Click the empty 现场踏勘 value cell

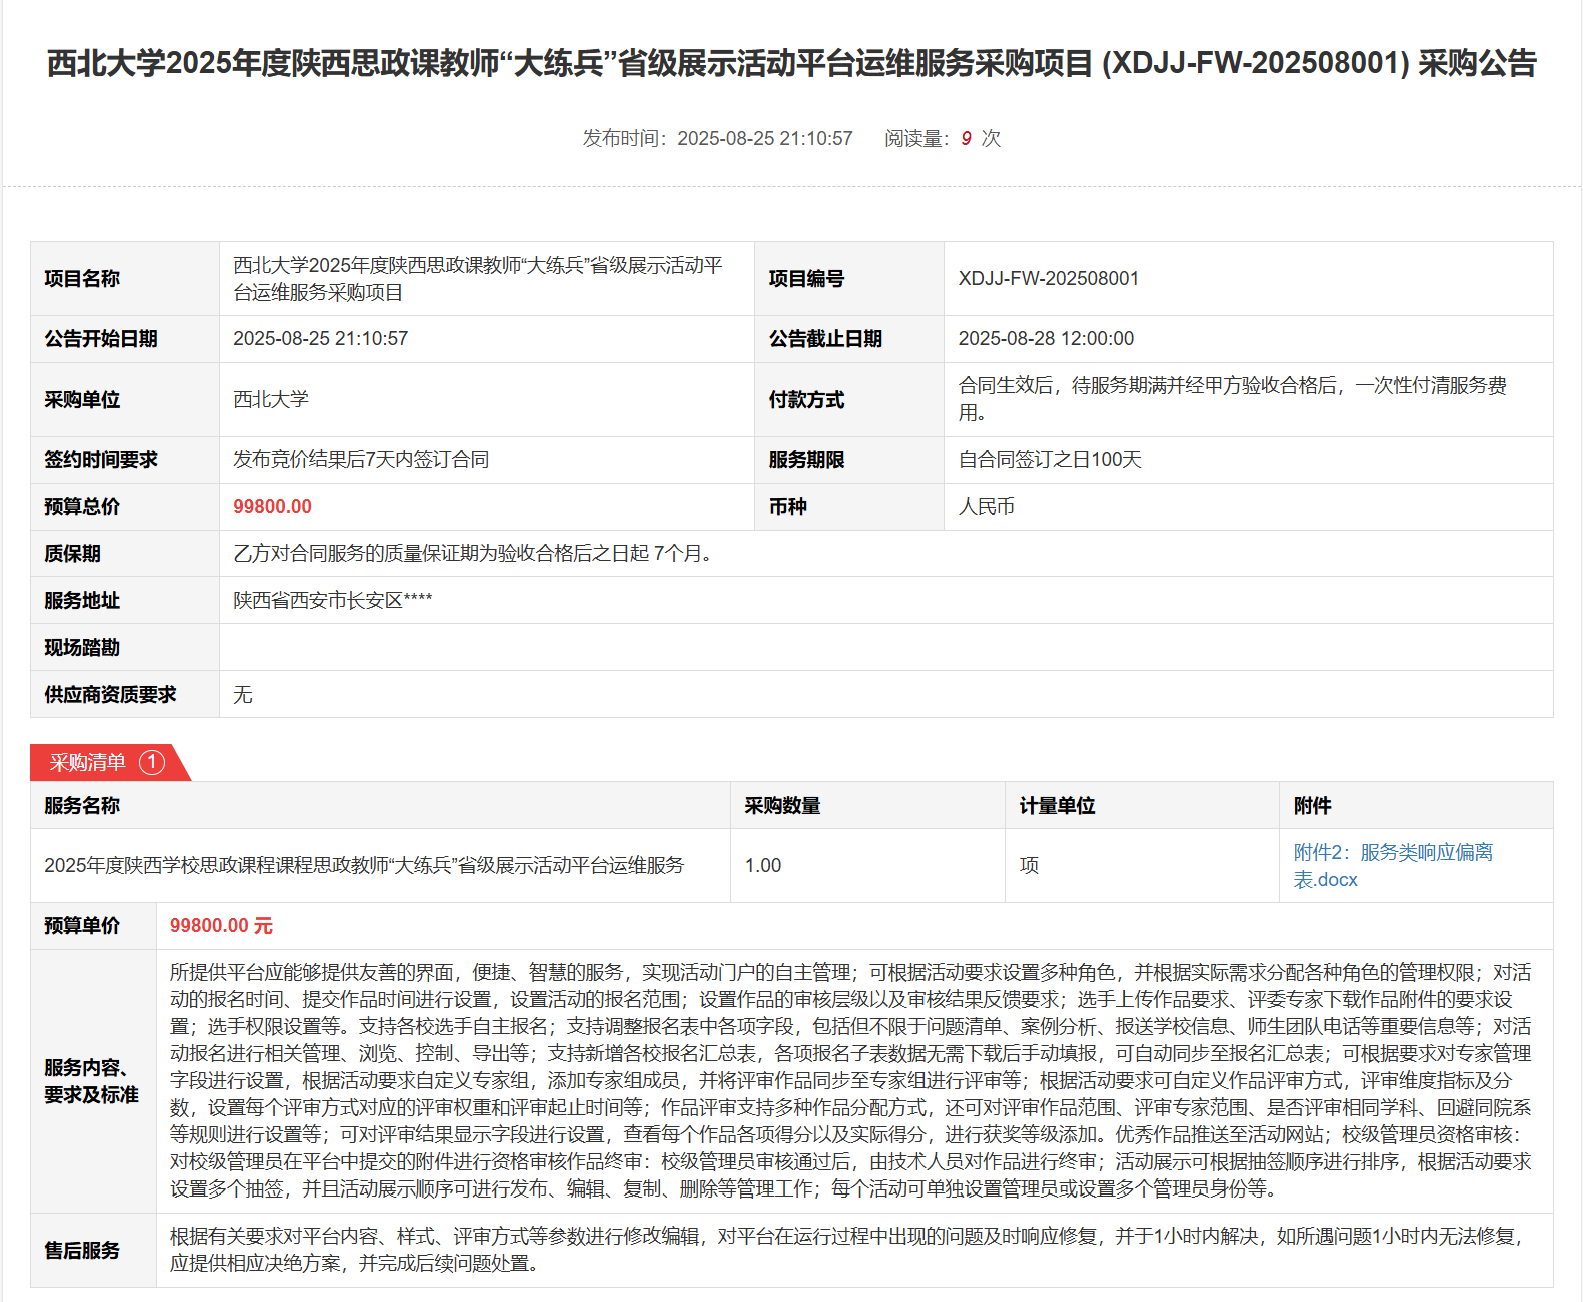click(885, 648)
